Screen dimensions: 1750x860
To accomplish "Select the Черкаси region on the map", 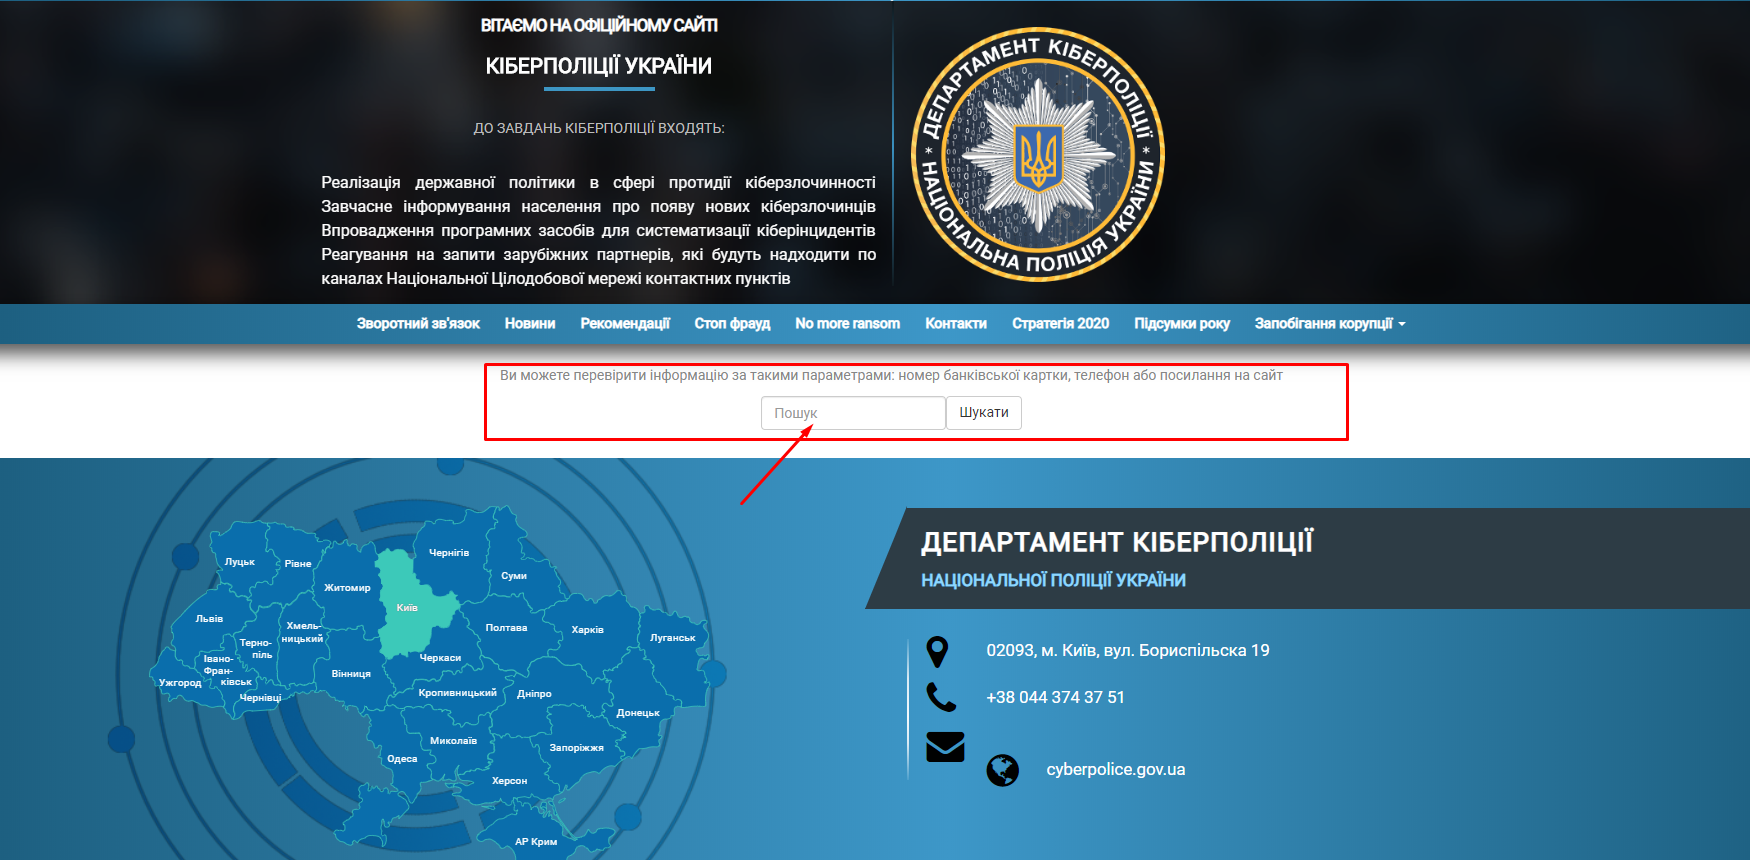I will 440,658.
